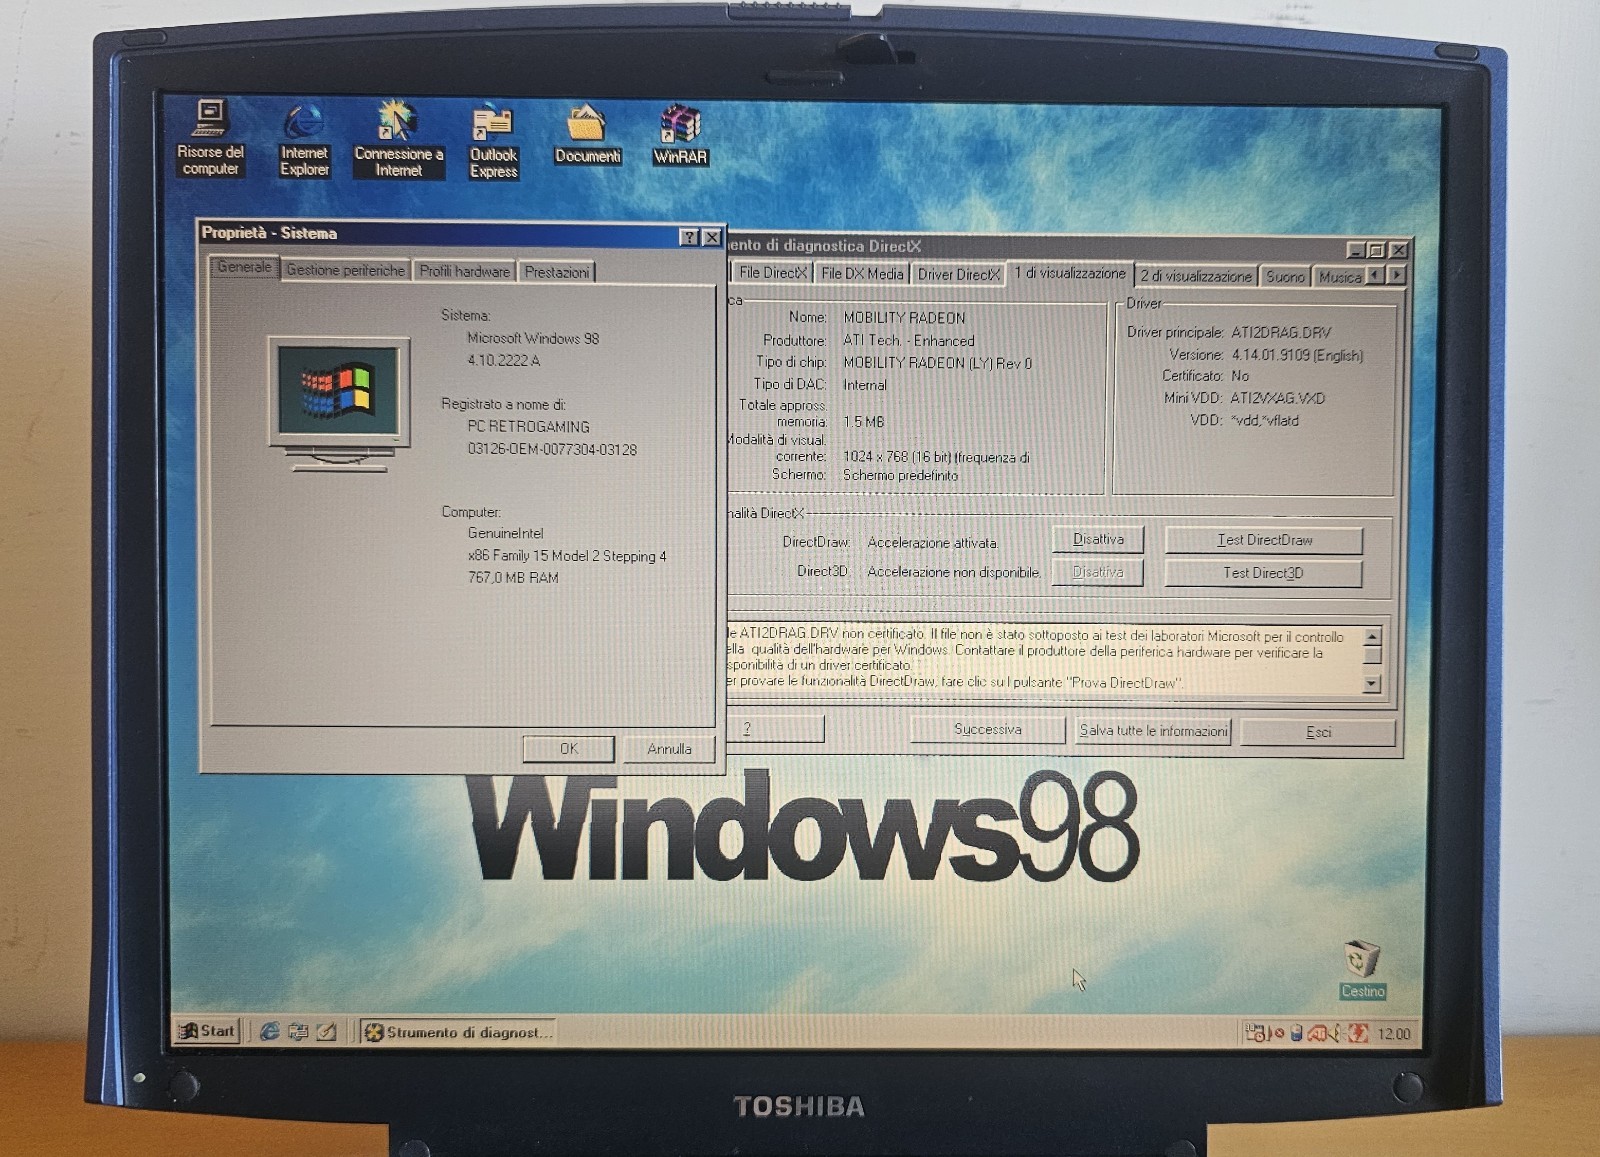Close the Proprietà - Sistema dialog
This screenshot has height=1157, width=1600.
click(711, 238)
